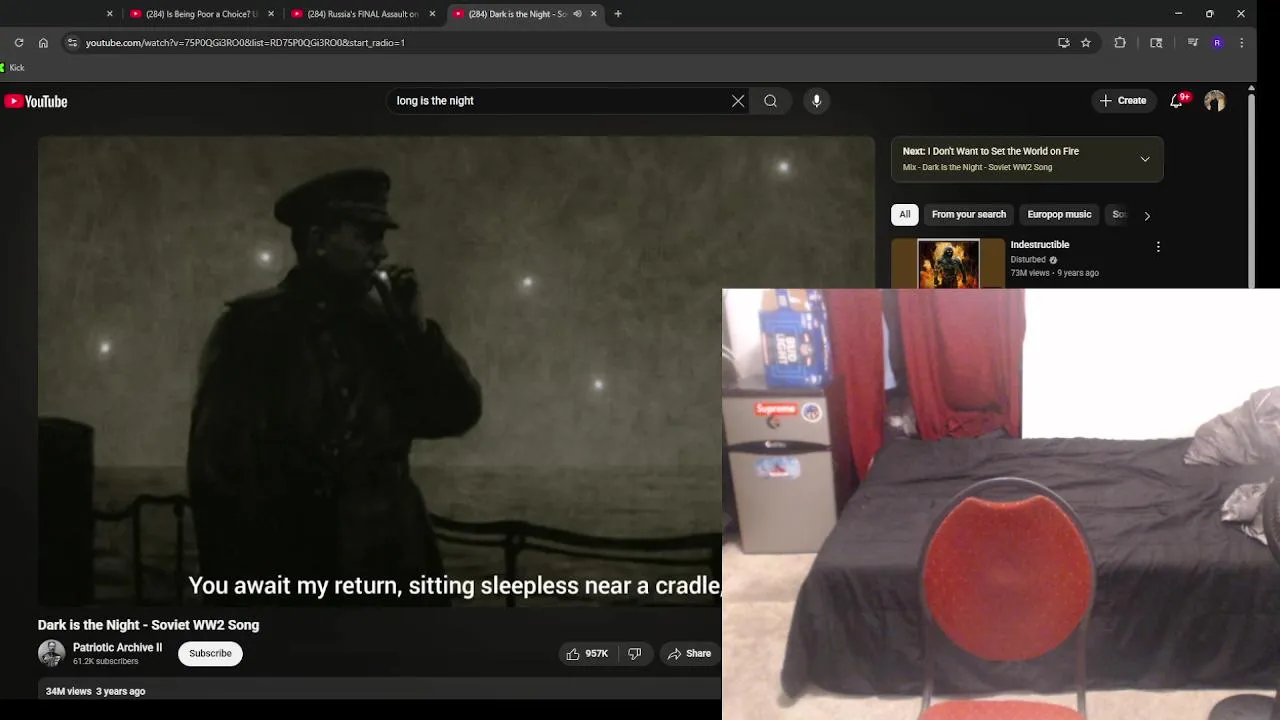Select the All filter chip
Image resolution: width=1280 pixels, height=720 pixels.
tap(905, 214)
